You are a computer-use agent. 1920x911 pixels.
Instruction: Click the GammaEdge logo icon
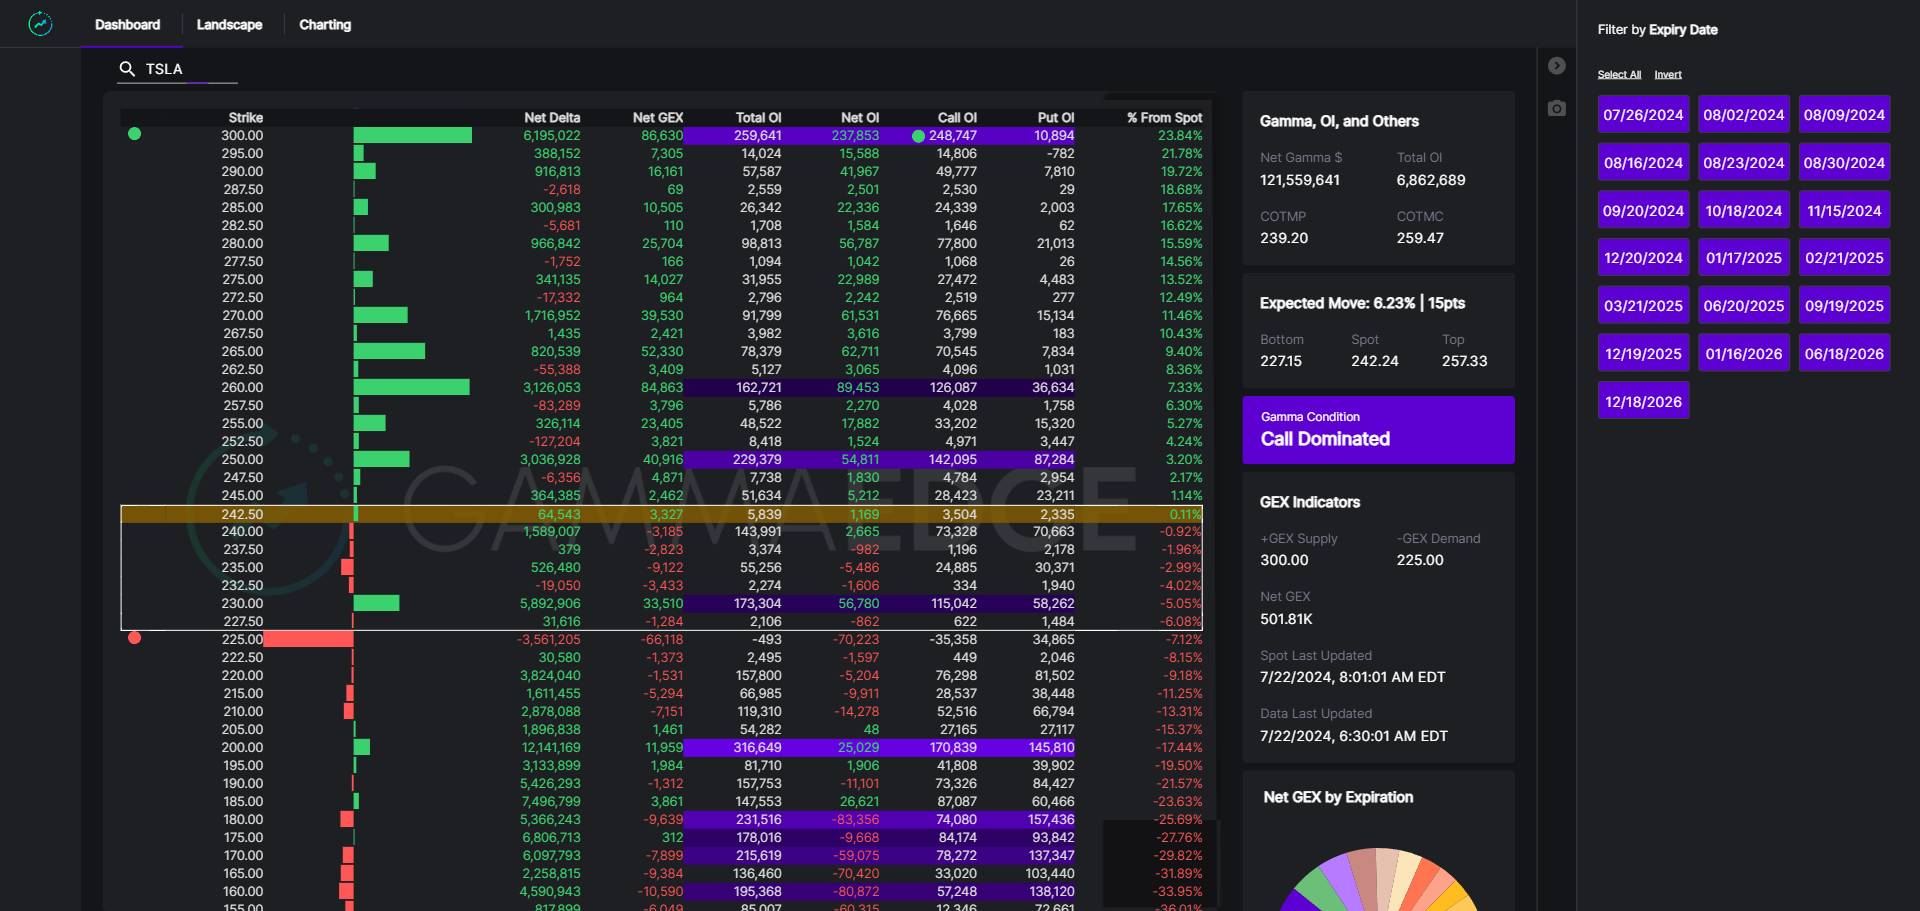click(40, 24)
